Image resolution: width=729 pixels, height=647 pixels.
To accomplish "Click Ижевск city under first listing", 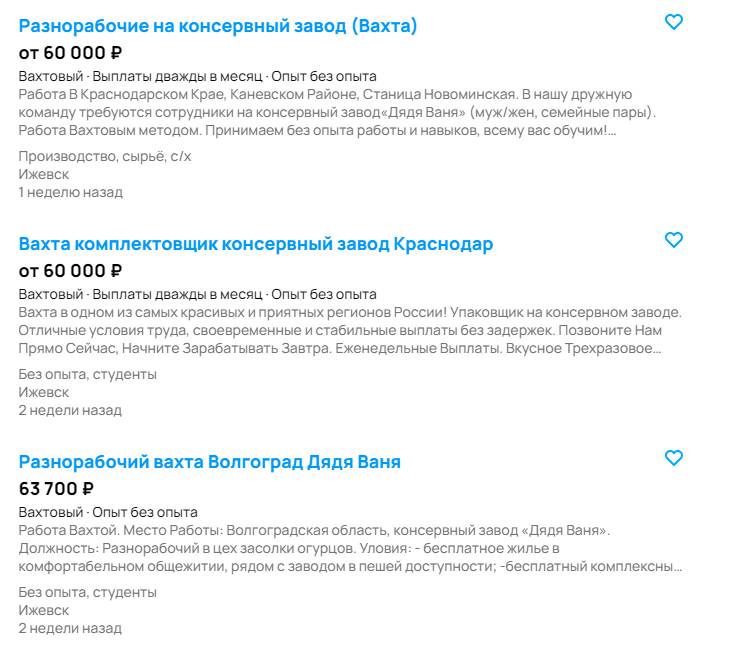I will (x=44, y=174).
